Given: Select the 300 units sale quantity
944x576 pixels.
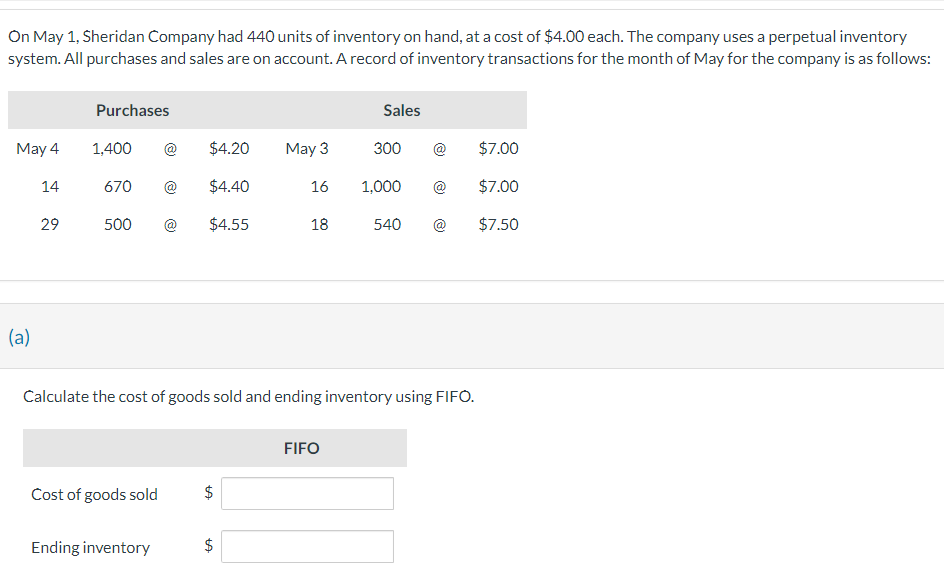Looking at the screenshot, I should (387, 149).
